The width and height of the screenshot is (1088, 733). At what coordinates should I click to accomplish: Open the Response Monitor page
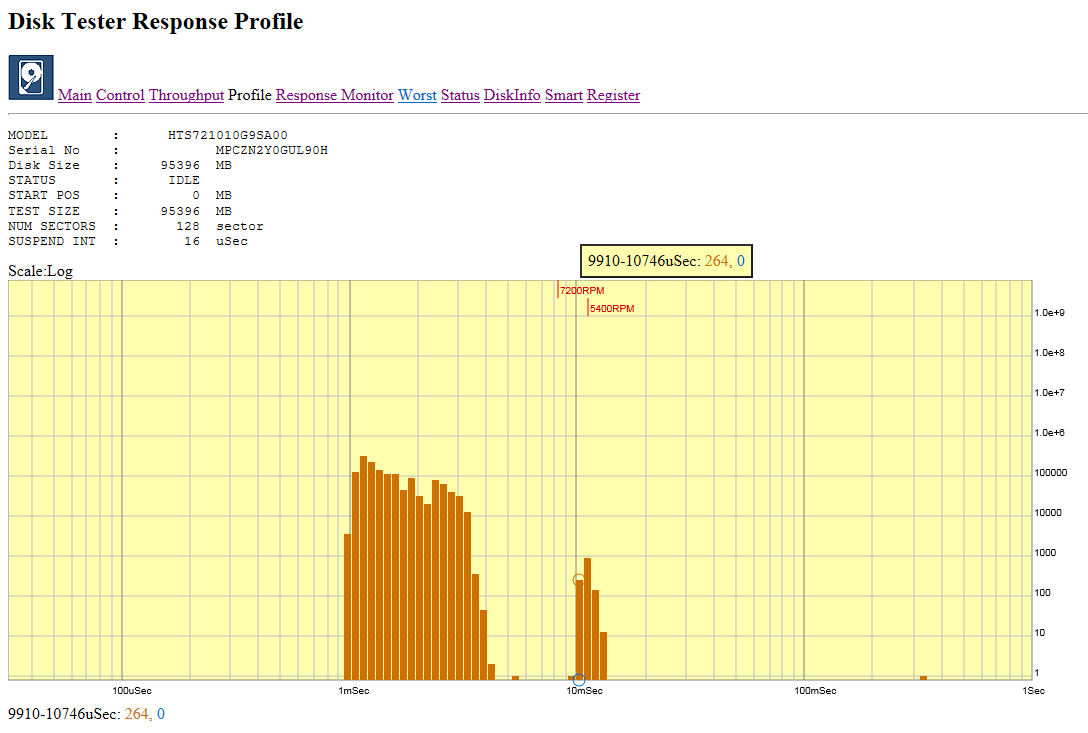pyautogui.click(x=334, y=96)
